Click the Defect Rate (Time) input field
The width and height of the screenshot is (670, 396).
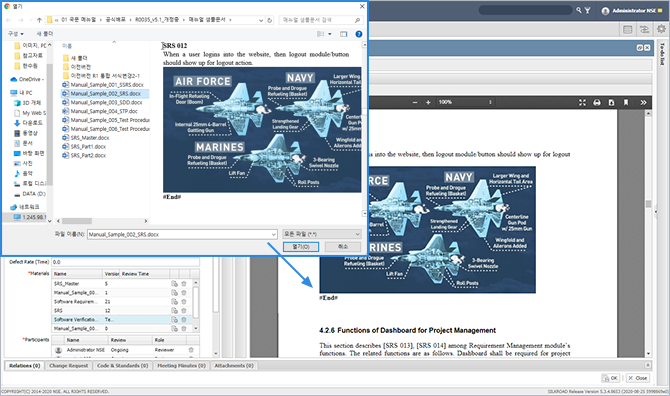point(125,262)
